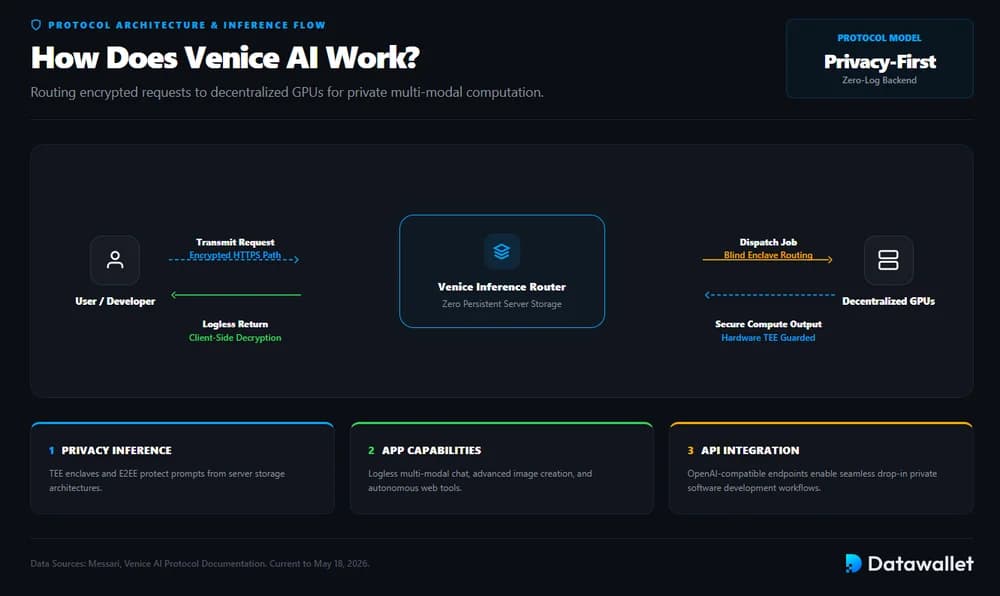The image size is (1000, 596).
Task: Click the 'Transmit Request' label
Action: [235, 242]
